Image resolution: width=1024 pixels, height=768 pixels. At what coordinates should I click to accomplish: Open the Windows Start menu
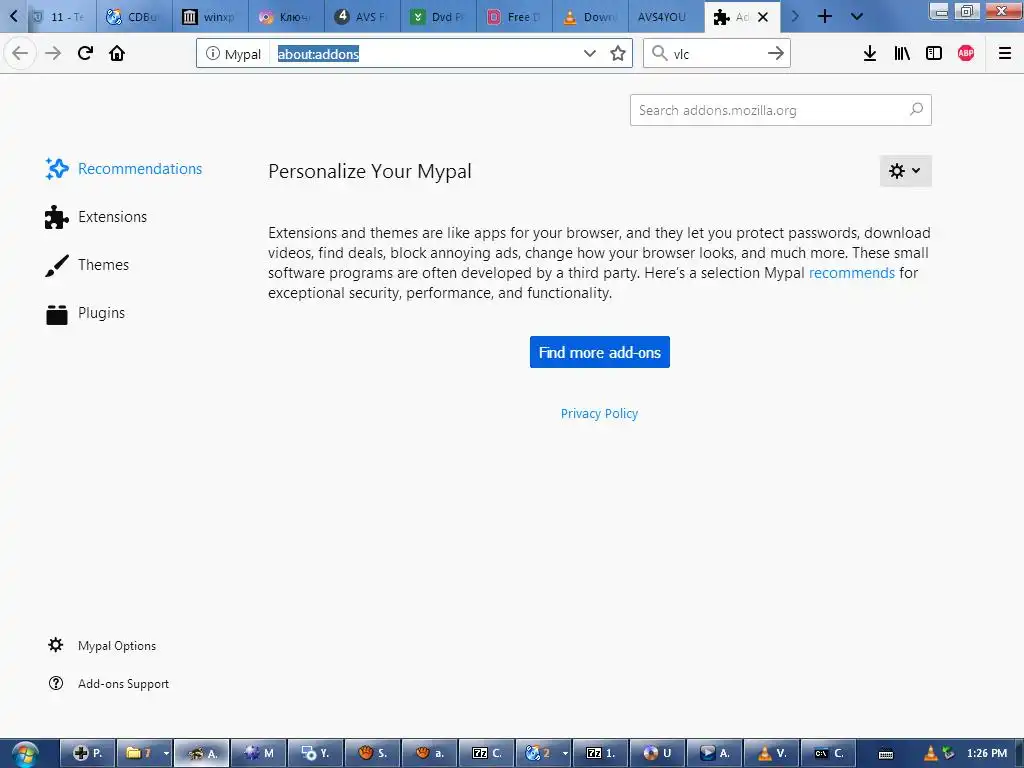pos(24,754)
